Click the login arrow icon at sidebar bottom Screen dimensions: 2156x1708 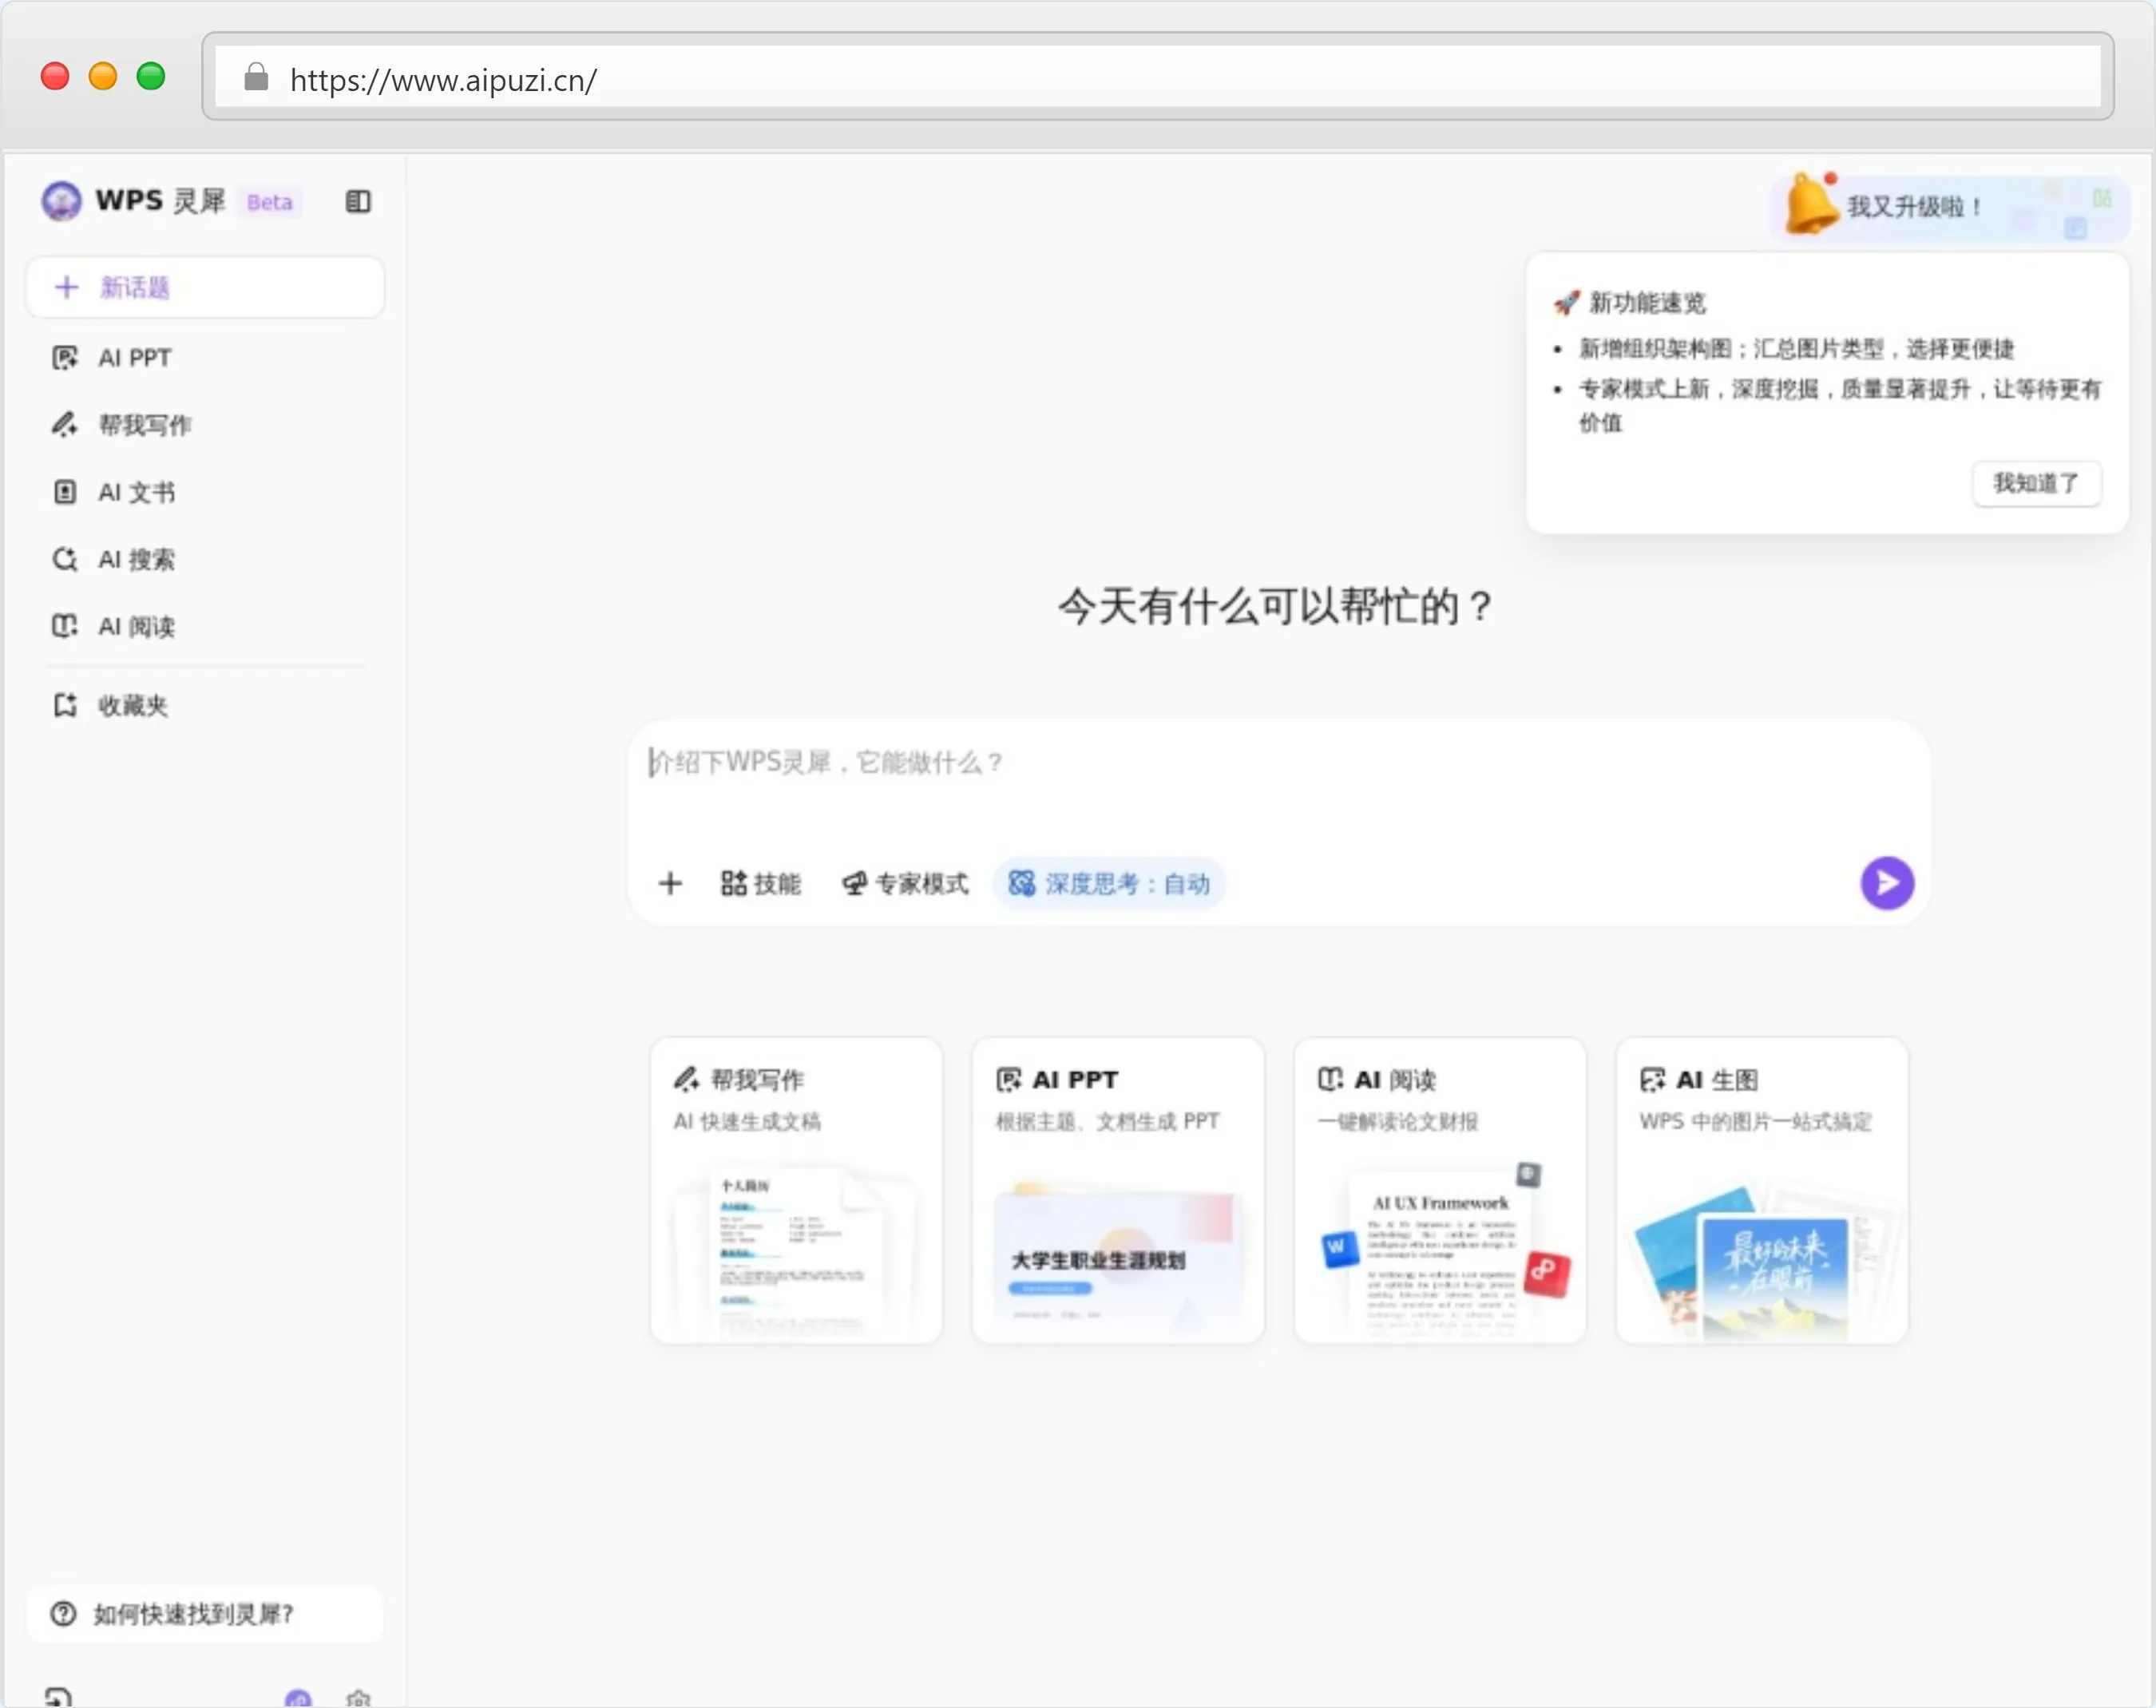pyautogui.click(x=58, y=1698)
